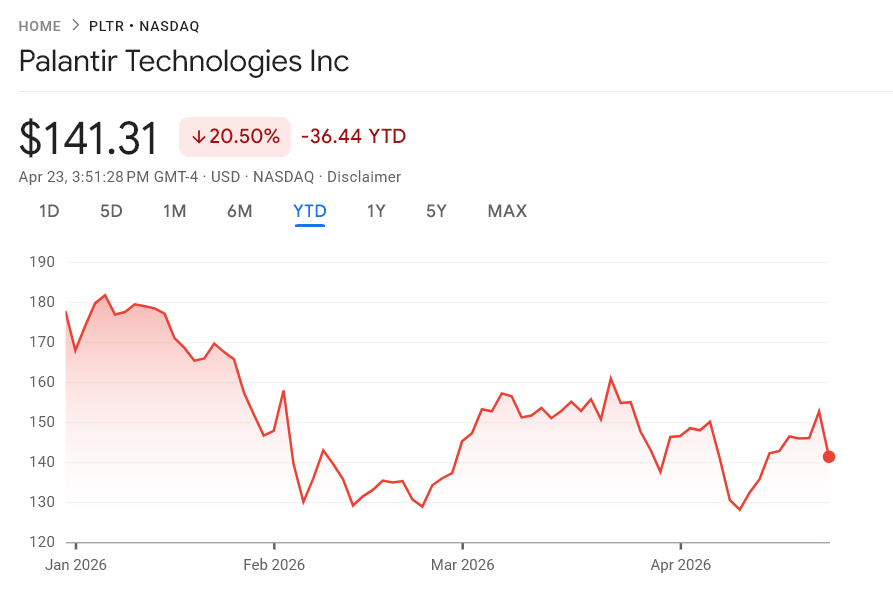
Task: Click the Palantir Technologies Inc title
Action: click(x=183, y=61)
